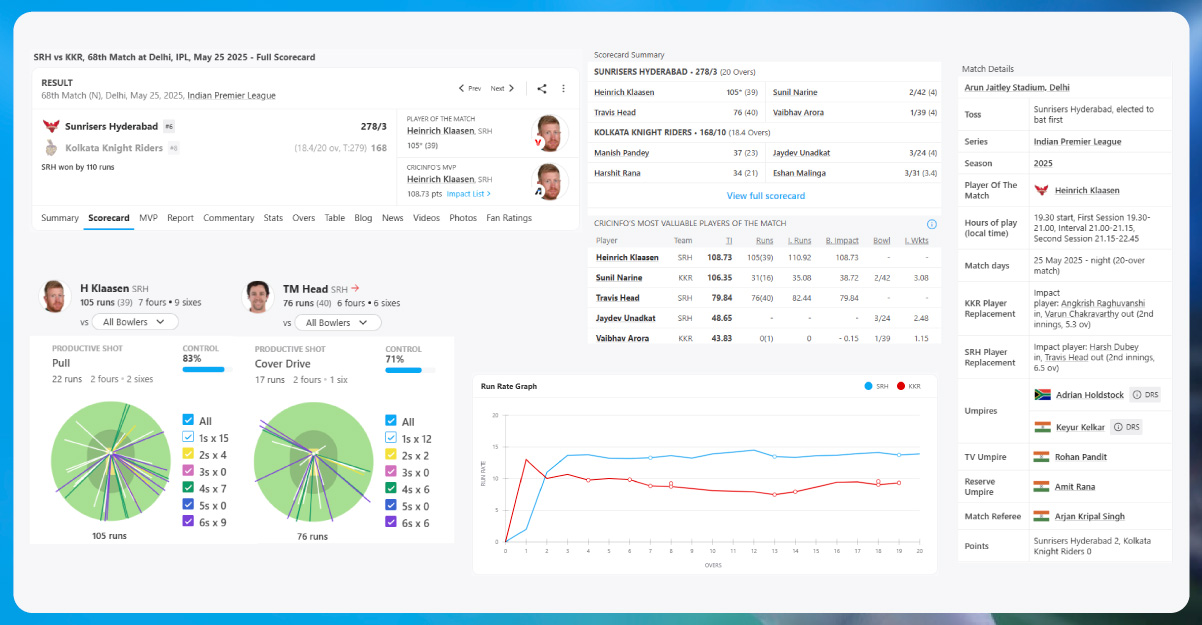The height and width of the screenshot is (625, 1202).
Task: Toggle the 4s x 6 checkbox for Head
Action: tap(391, 489)
